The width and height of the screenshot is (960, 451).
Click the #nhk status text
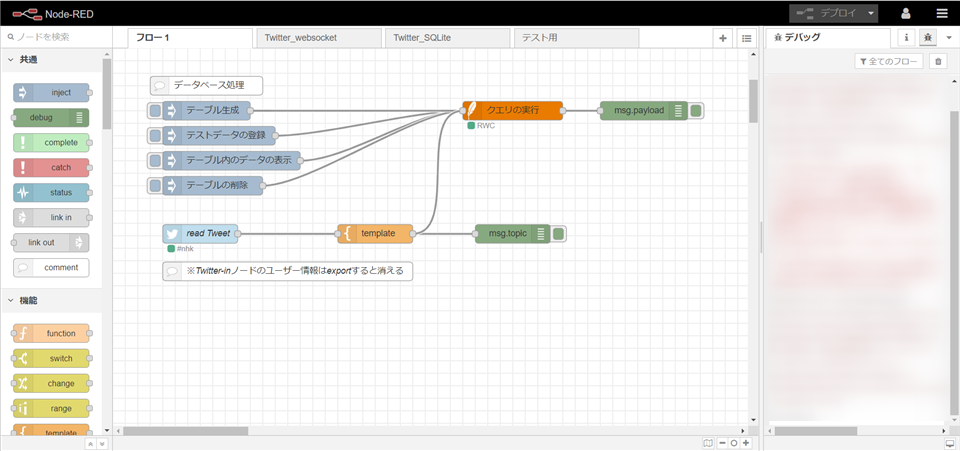[x=186, y=249]
